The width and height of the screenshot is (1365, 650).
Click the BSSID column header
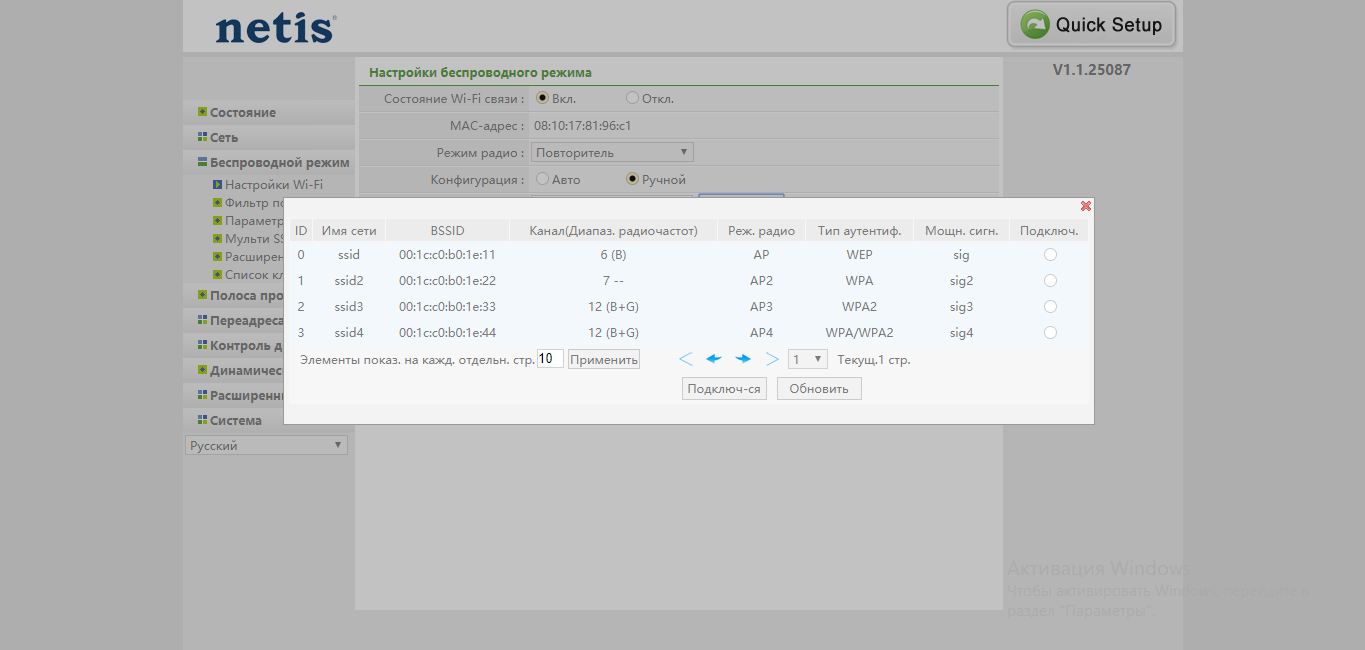click(448, 231)
